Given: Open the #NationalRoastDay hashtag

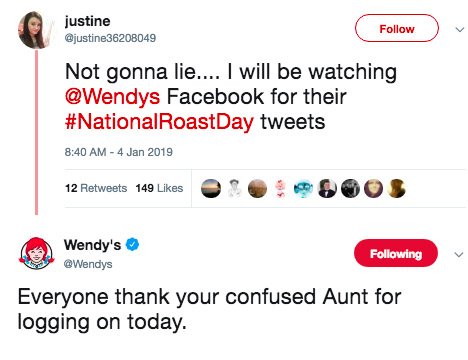Looking at the screenshot, I should (x=159, y=122).
